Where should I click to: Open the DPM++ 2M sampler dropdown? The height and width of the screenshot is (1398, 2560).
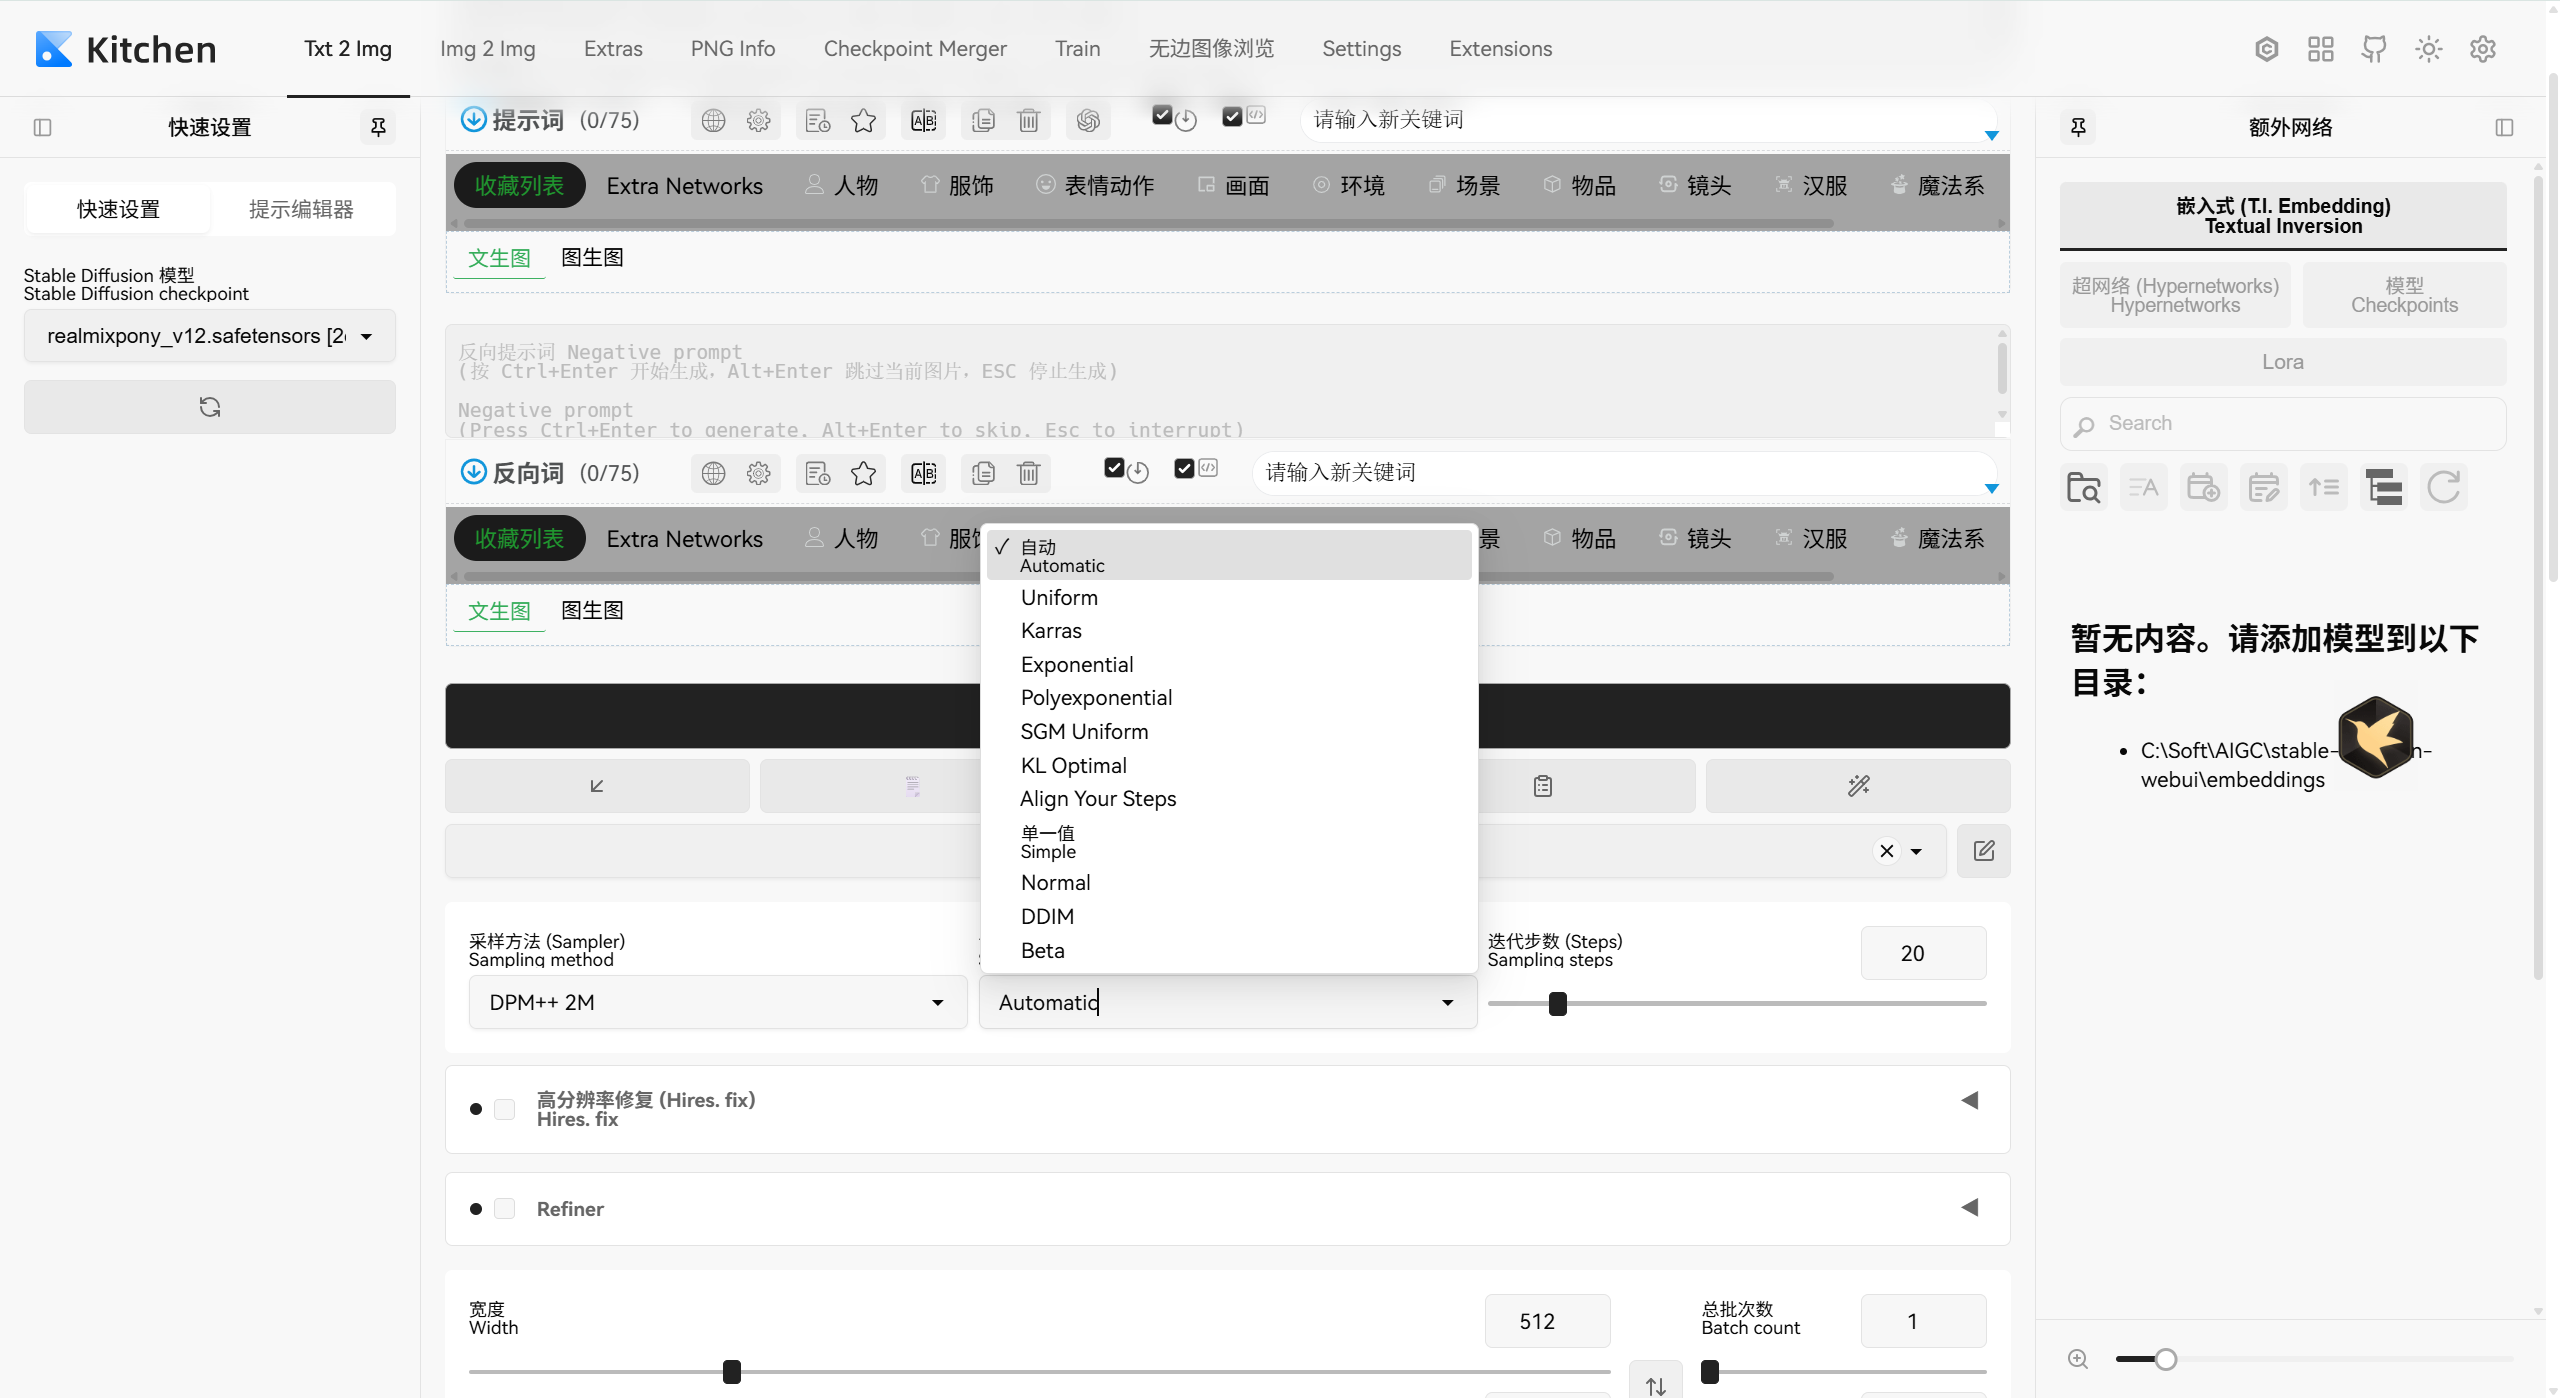point(716,1002)
